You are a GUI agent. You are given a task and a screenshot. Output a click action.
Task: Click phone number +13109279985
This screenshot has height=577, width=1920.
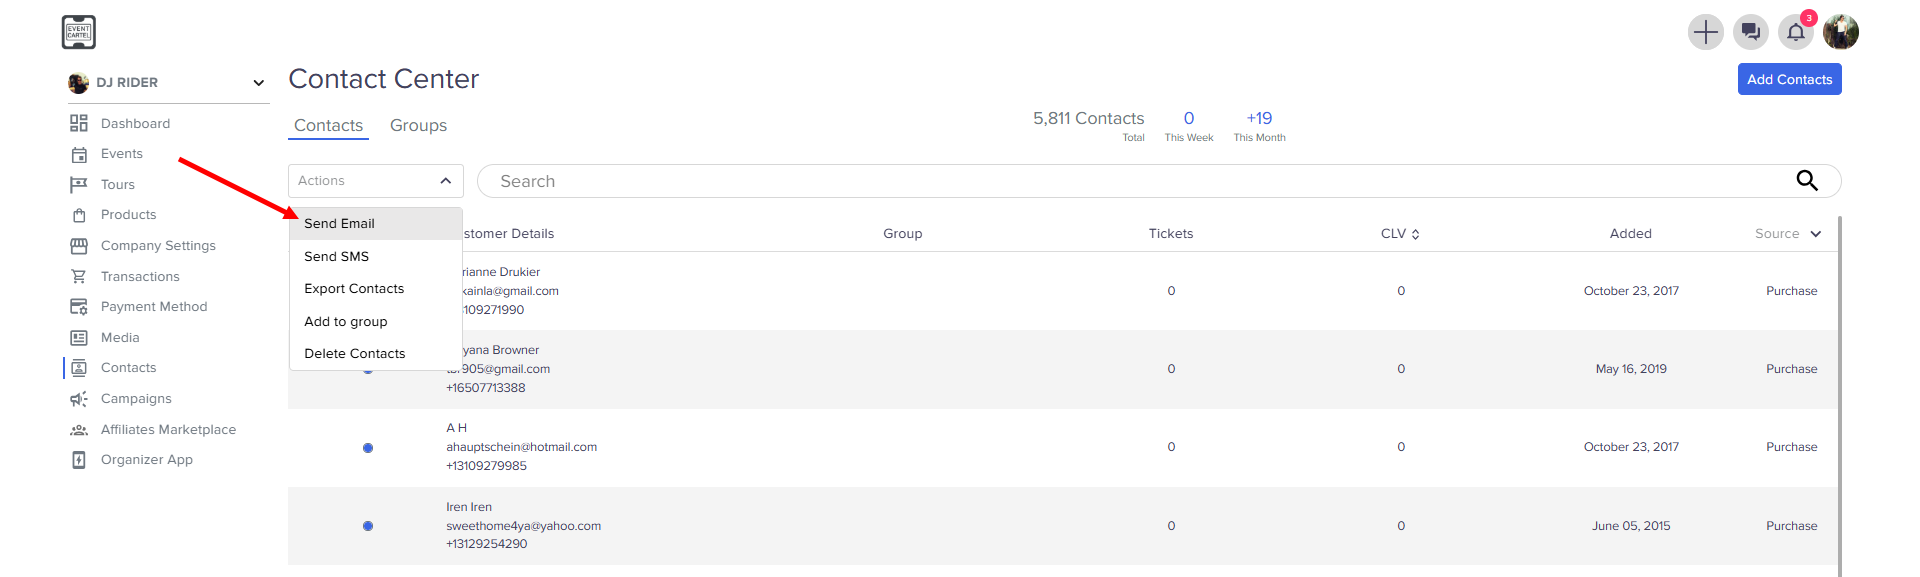[486, 466]
